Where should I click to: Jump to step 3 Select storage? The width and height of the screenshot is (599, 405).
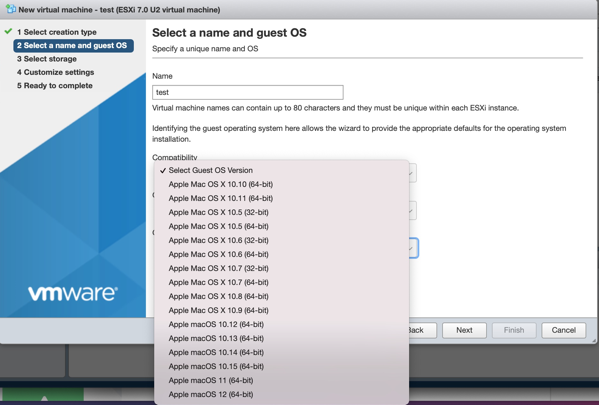pyautogui.click(x=47, y=59)
